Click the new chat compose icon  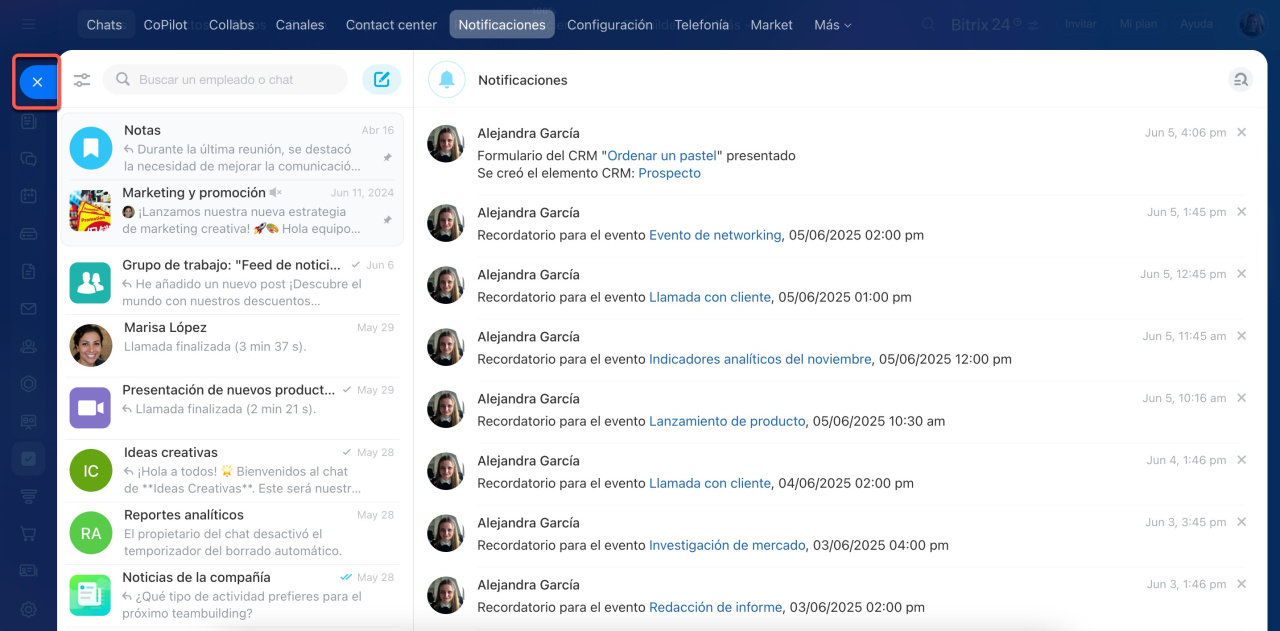click(x=381, y=80)
